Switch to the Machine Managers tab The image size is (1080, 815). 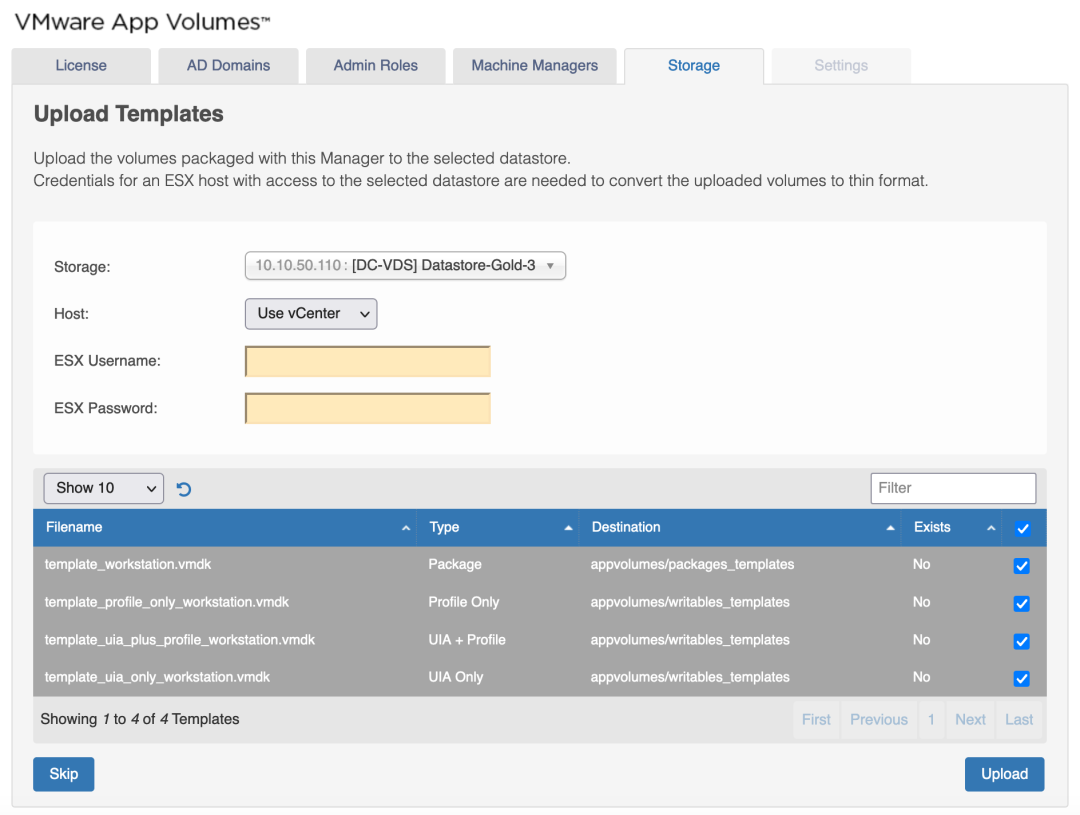click(534, 66)
